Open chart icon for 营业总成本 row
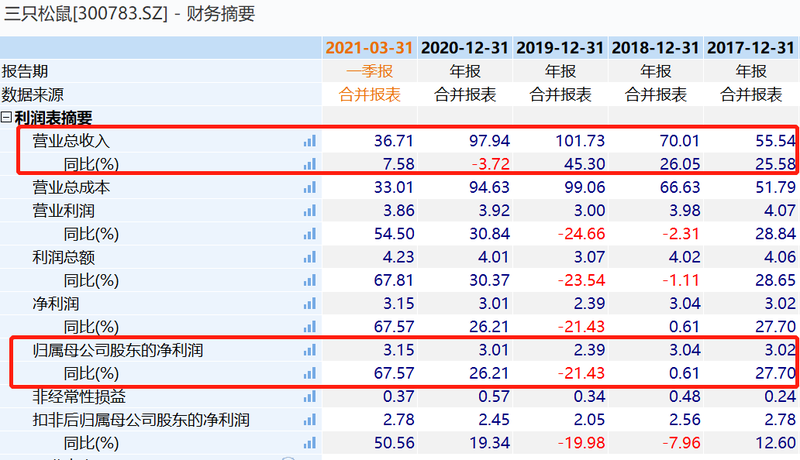This screenshot has width=800, height=460. [310, 188]
